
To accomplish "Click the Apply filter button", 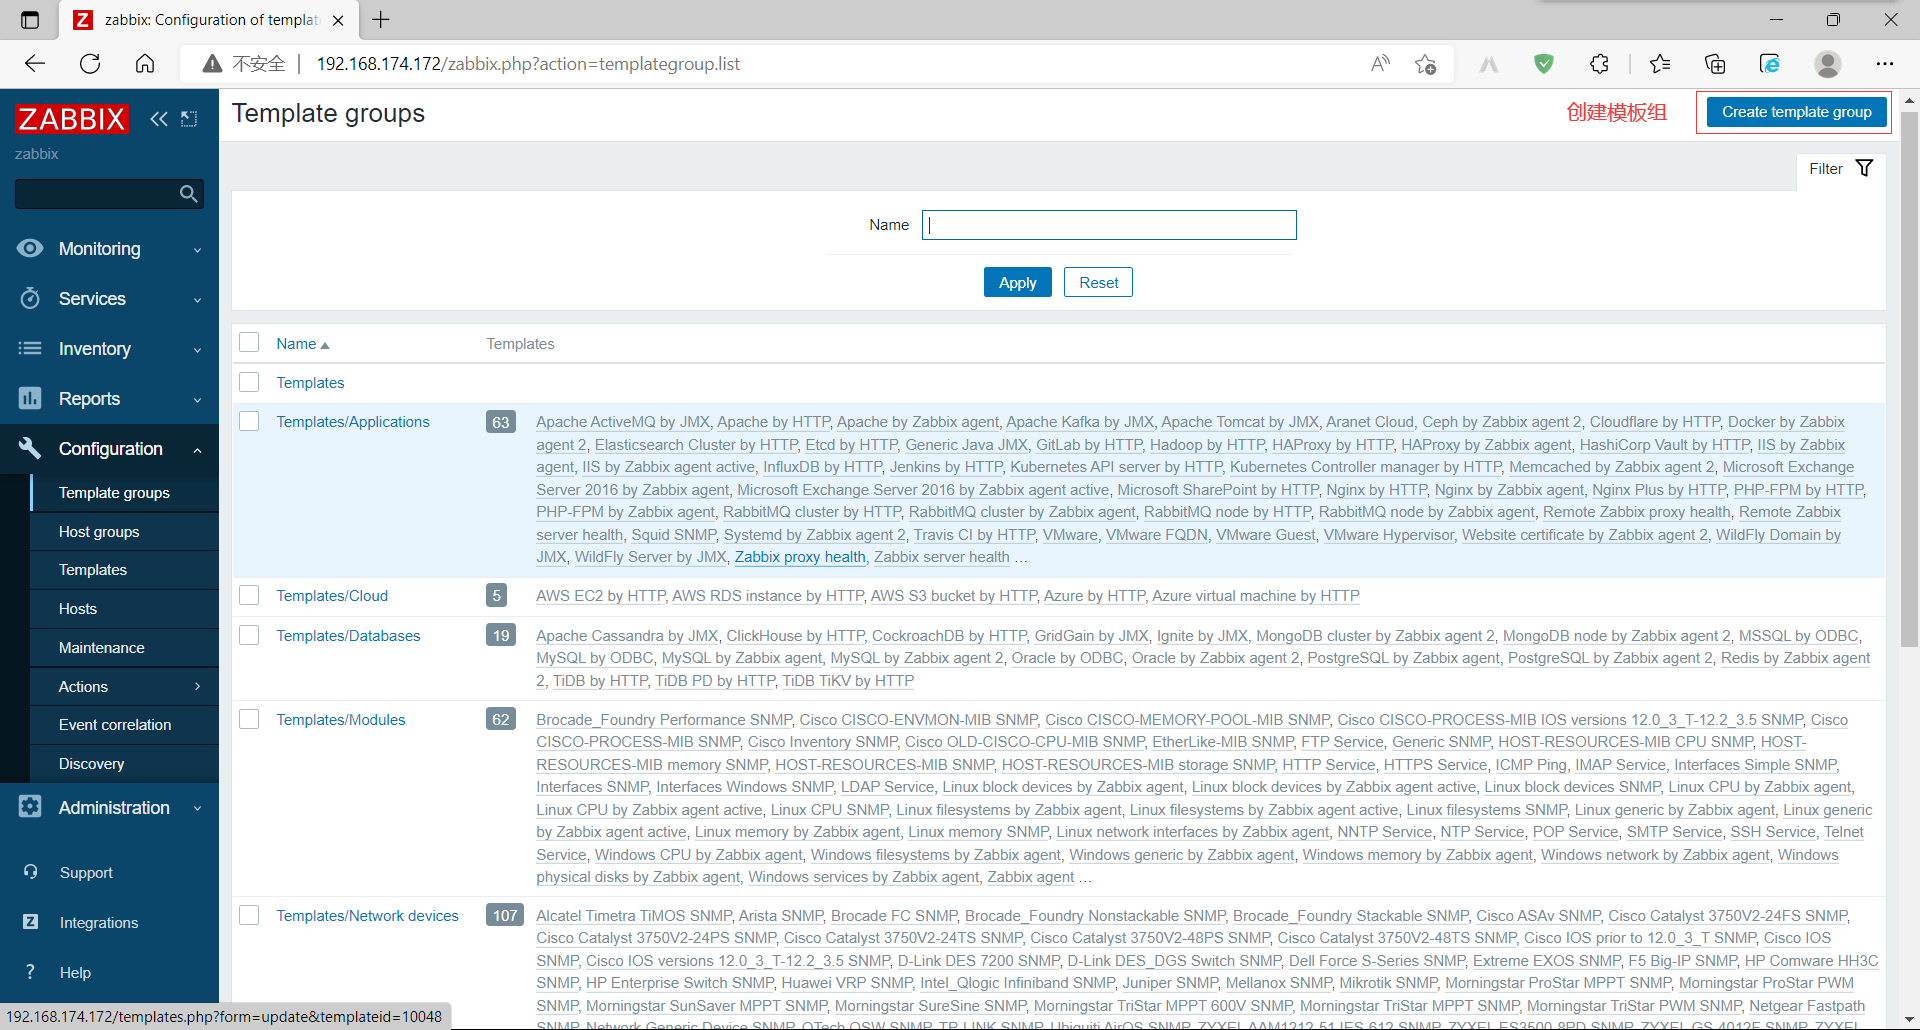I will (1017, 282).
